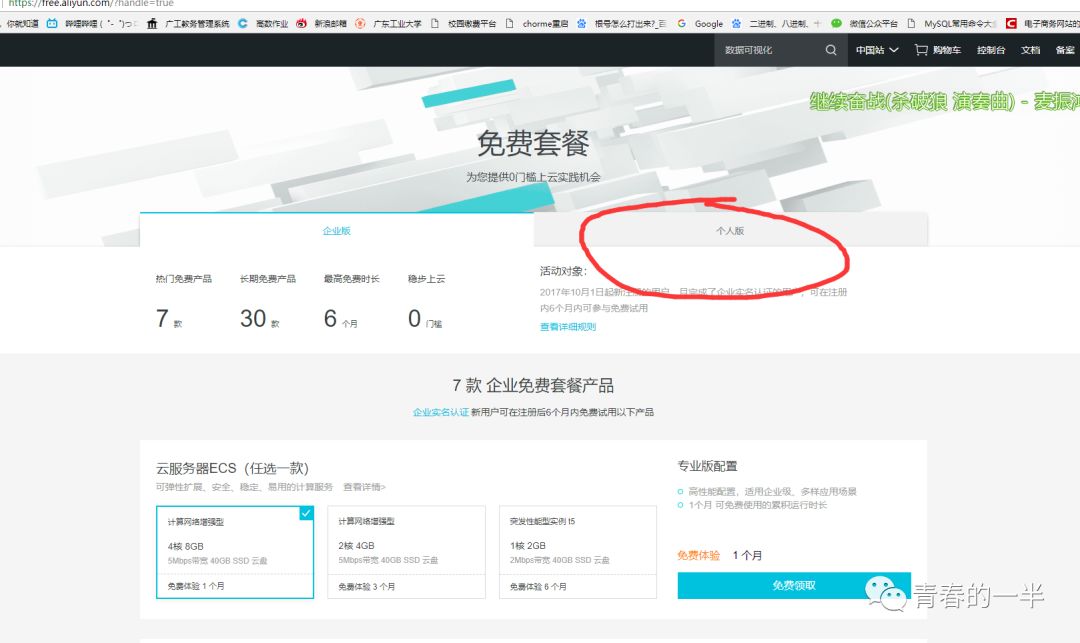Switch to the 个人版 tab
The height and width of the screenshot is (643, 1080).
click(x=730, y=230)
